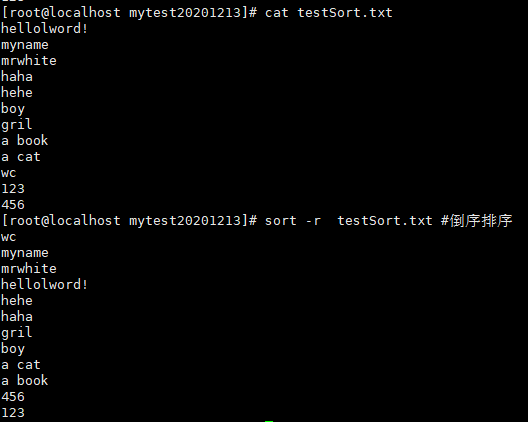Click the second '[root@localhost mytest20201213]#' prompt

point(130,221)
